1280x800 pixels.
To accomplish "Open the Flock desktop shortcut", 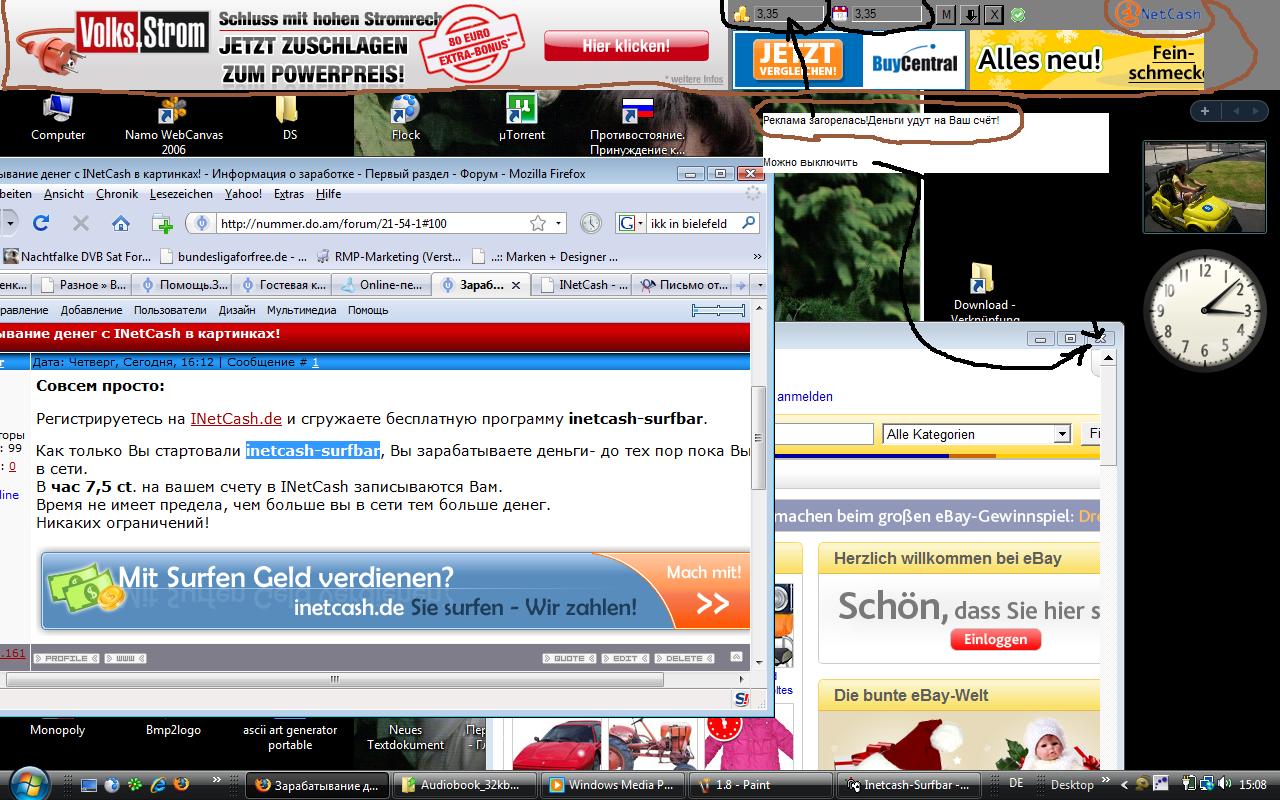I will pos(405,119).
